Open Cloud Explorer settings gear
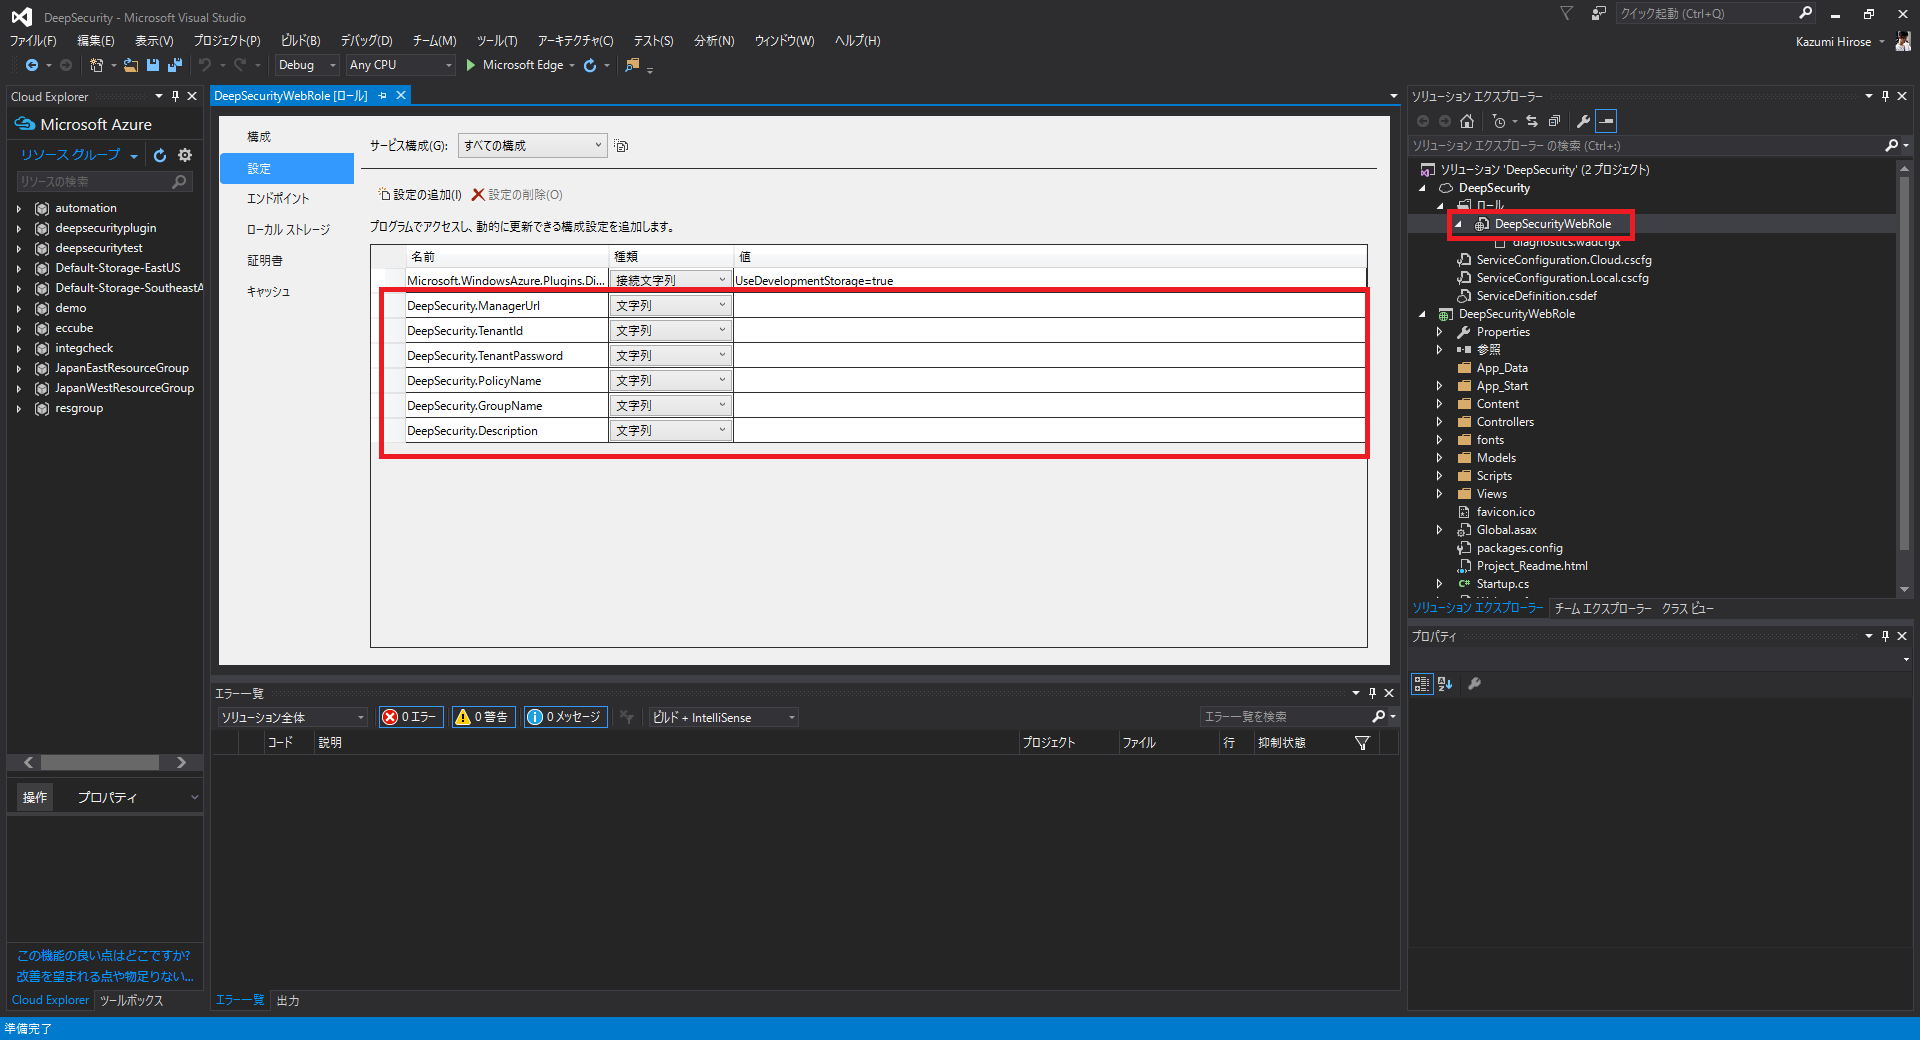The height and width of the screenshot is (1040, 1920). pos(185,155)
